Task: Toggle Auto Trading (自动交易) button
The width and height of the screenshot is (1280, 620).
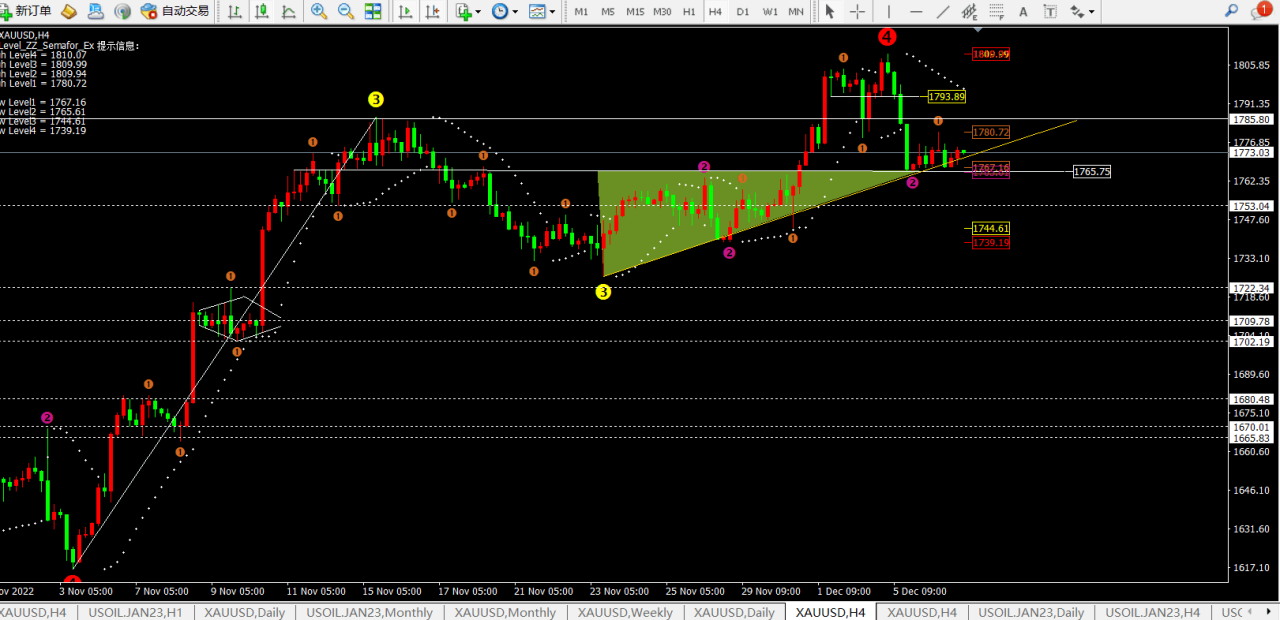Action: [x=175, y=11]
